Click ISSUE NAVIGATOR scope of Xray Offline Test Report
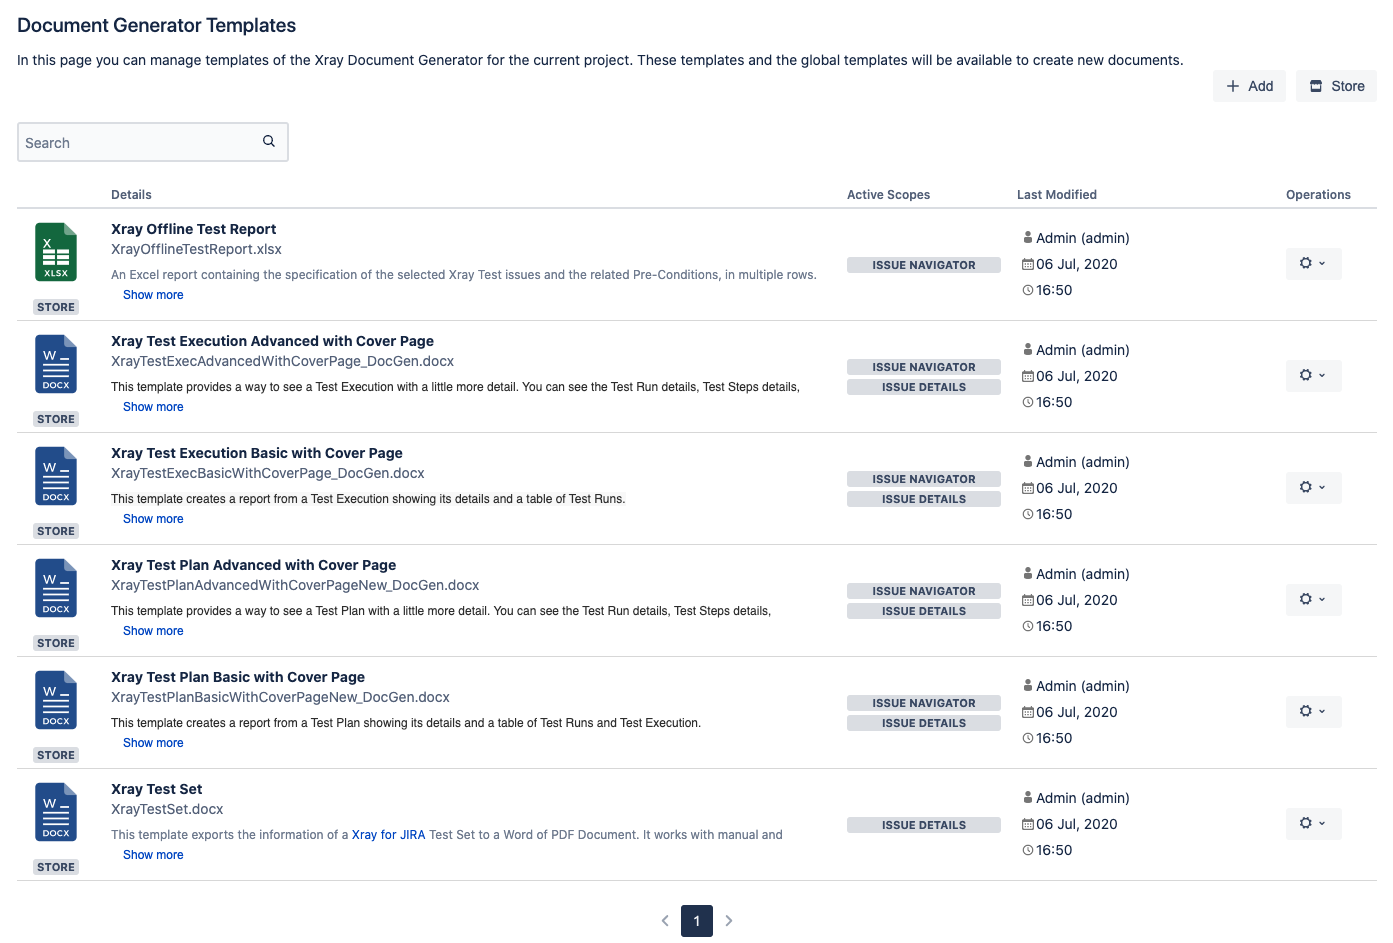Image resolution: width=1393 pixels, height=943 pixels. click(x=924, y=265)
